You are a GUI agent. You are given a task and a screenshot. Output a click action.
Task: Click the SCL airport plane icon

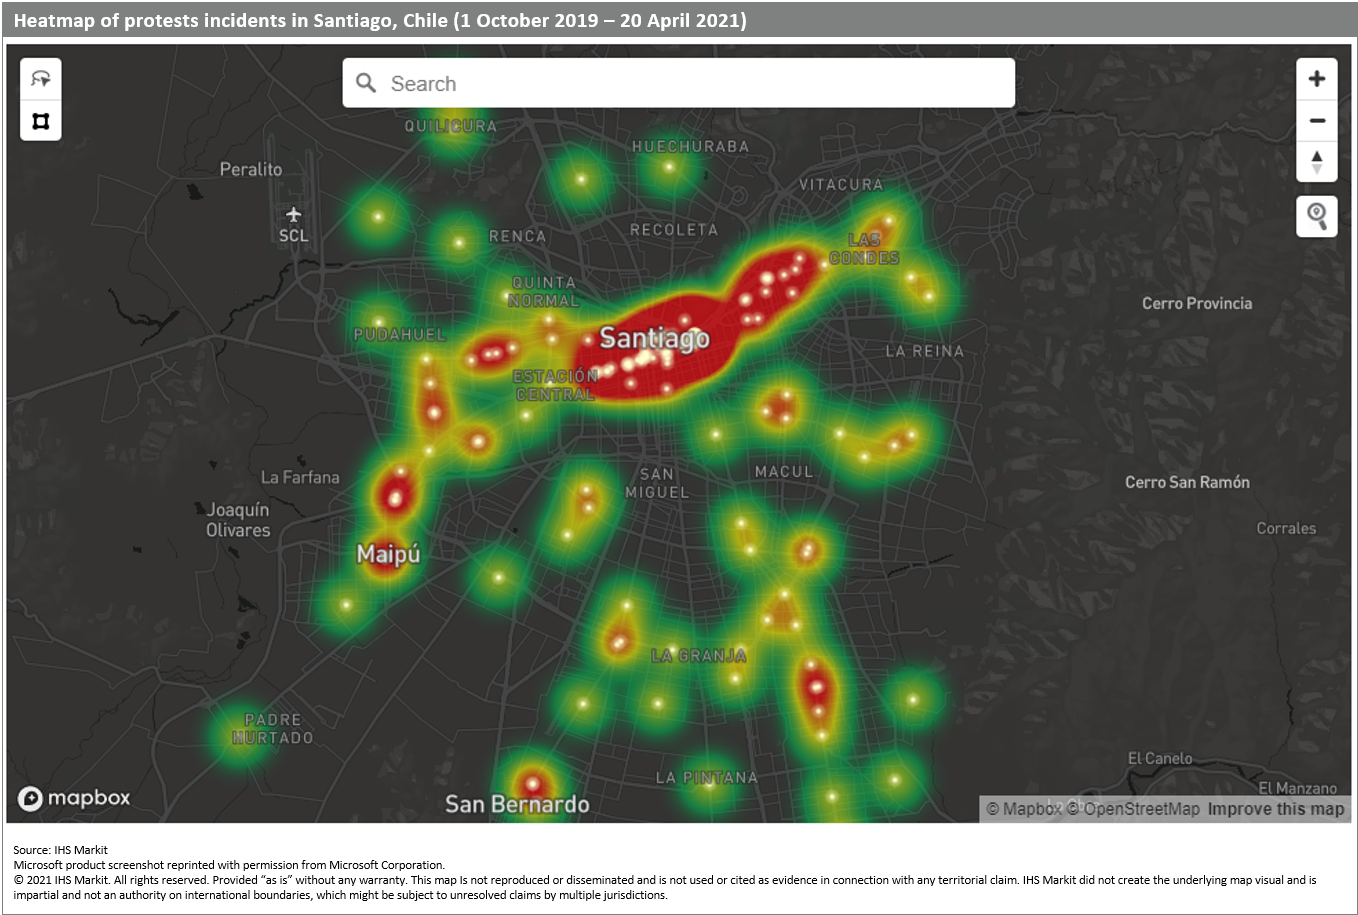tap(293, 215)
